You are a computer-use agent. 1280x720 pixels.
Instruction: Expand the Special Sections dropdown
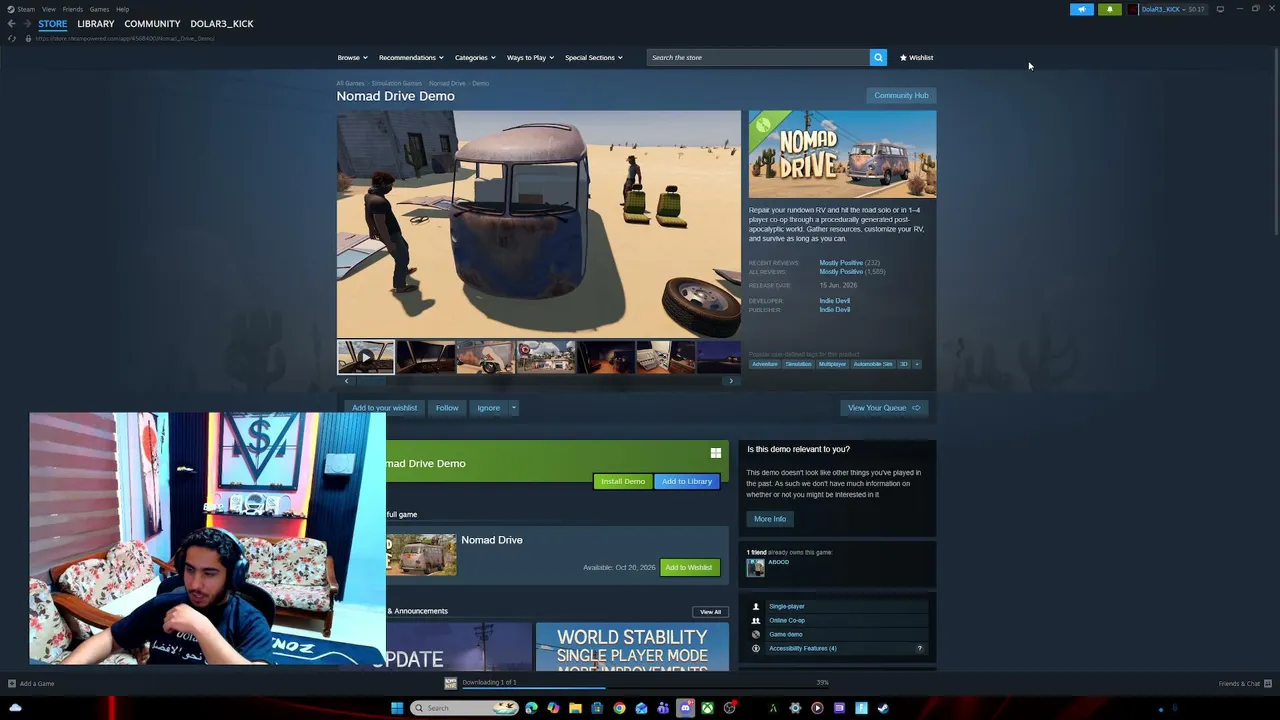click(x=594, y=57)
